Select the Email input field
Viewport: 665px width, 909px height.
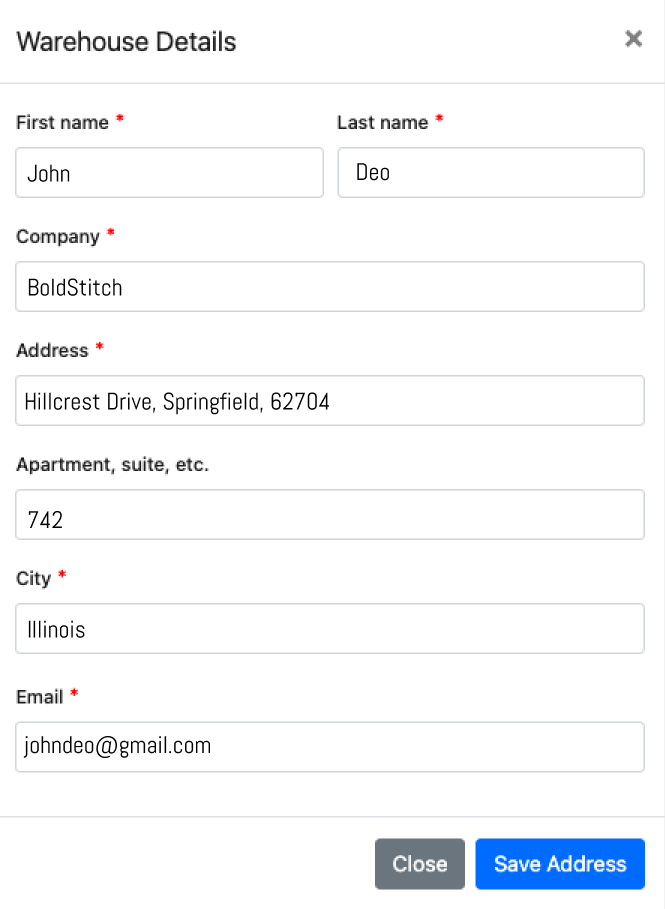coord(330,747)
